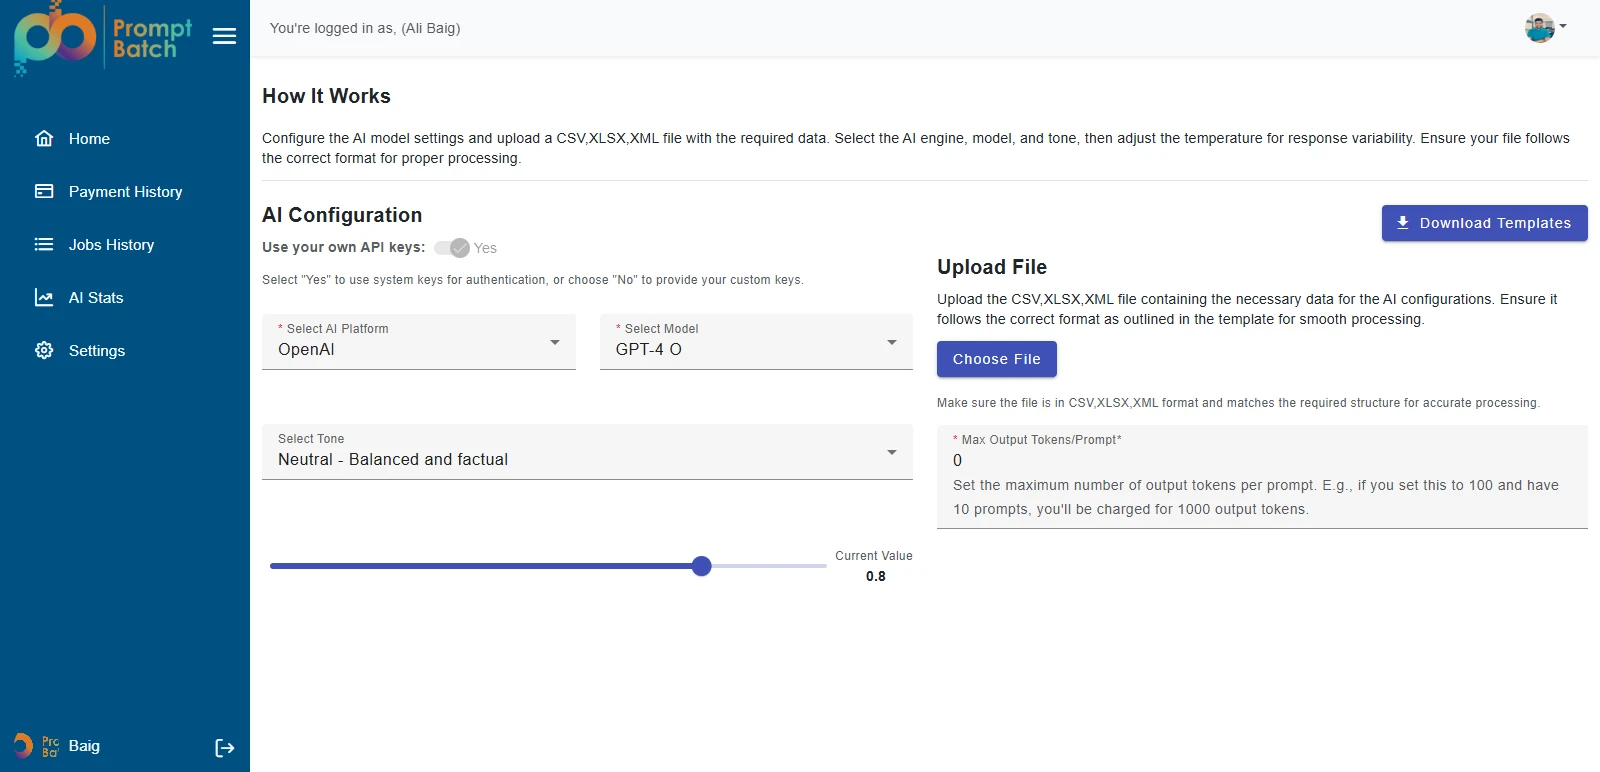Open the AI Stats menu item
The height and width of the screenshot is (772, 1600).
click(96, 298)
